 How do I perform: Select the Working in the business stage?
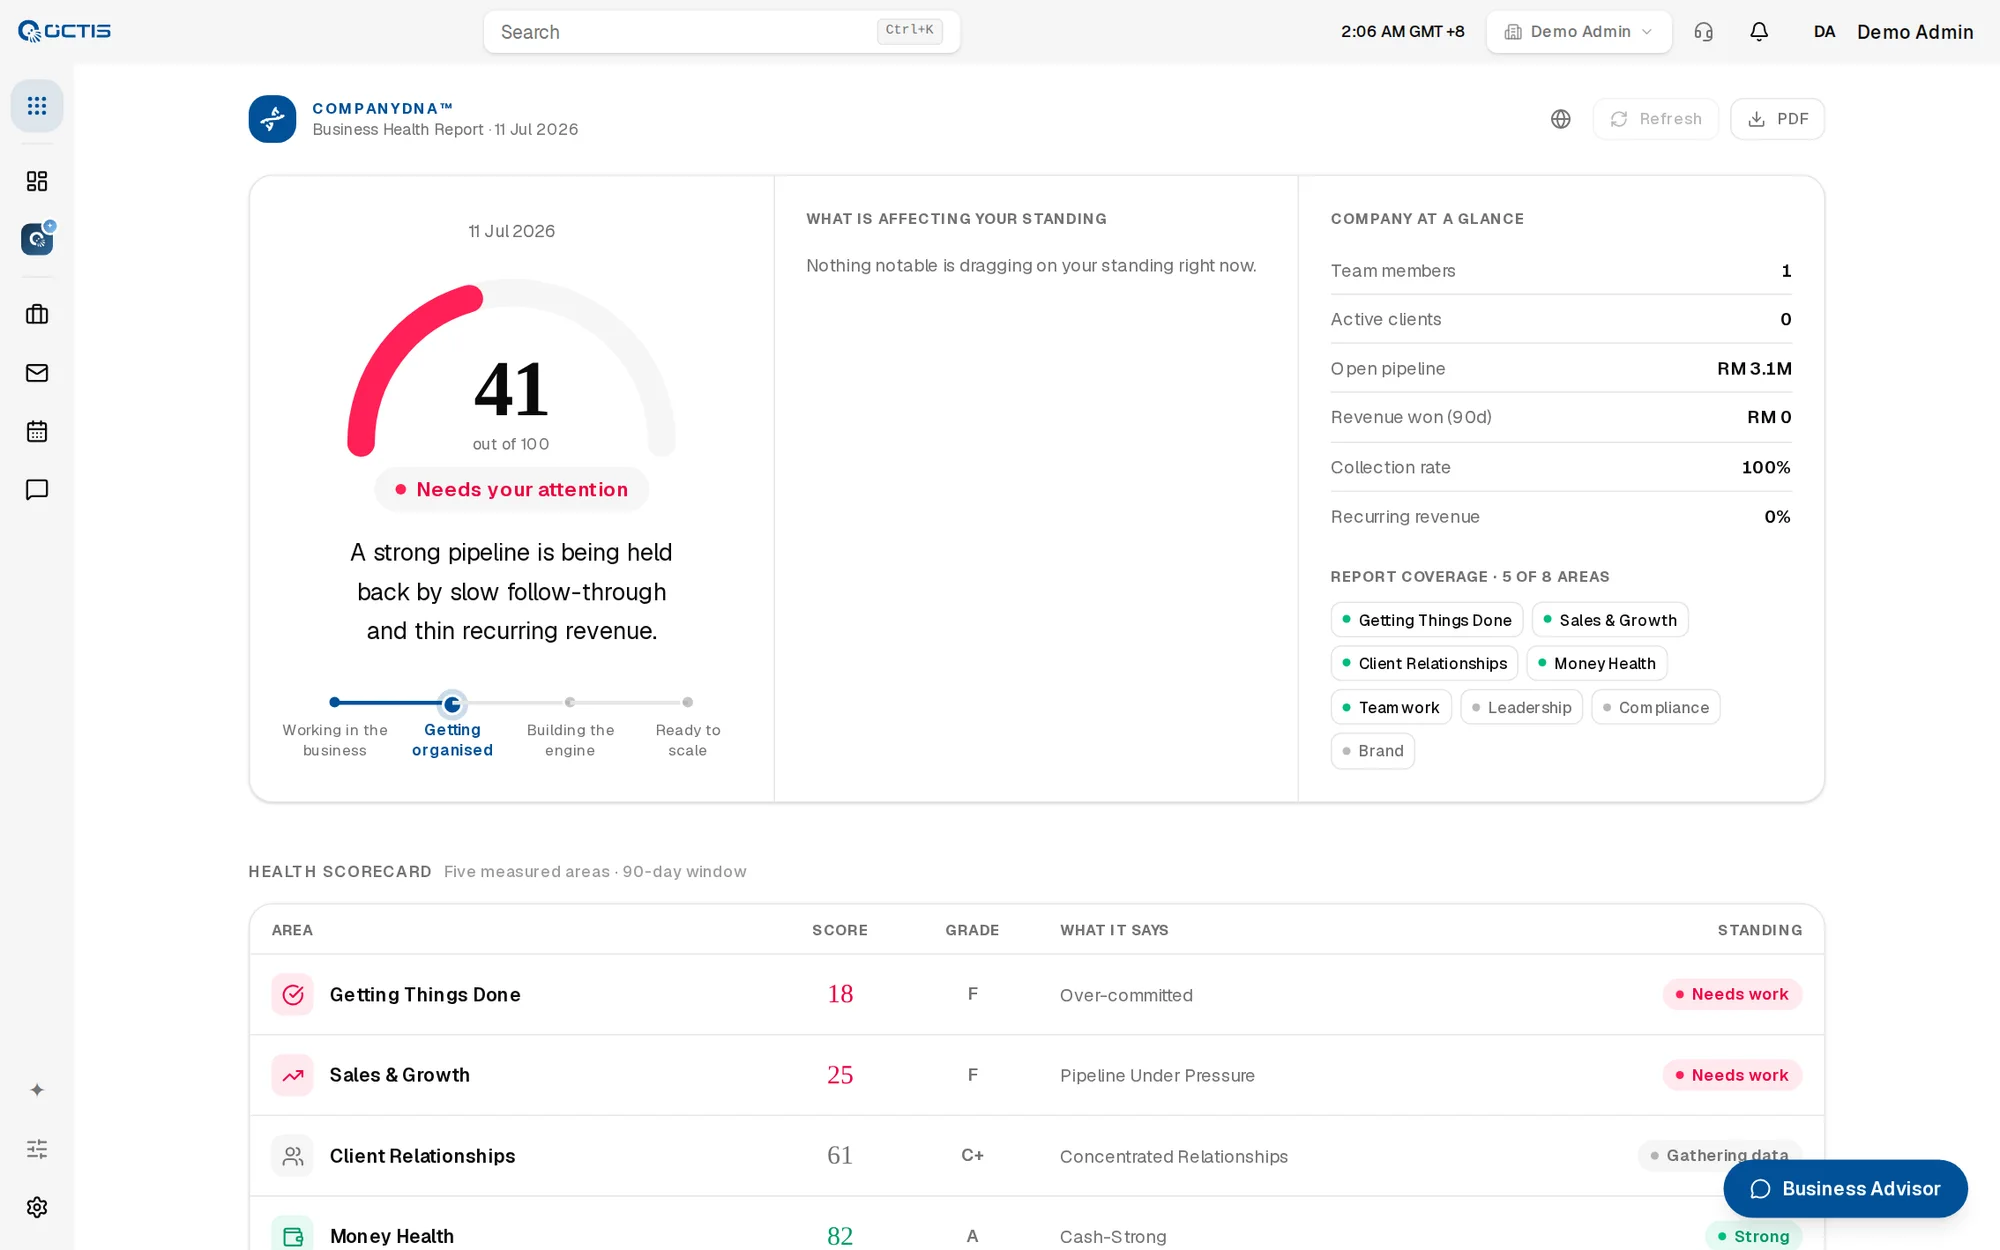[335, 729]
